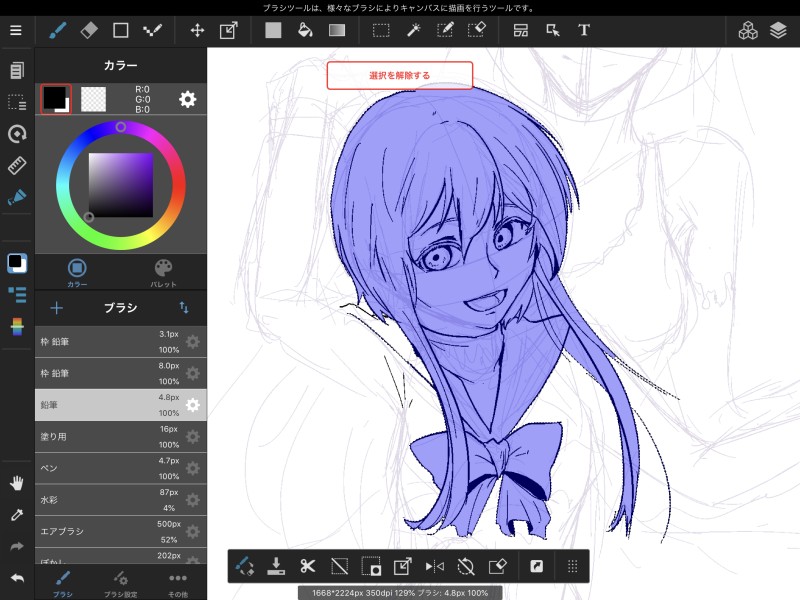This screenshot has height=600, width=800.
Task: Open the ruler snap tool
Action: 17,165
